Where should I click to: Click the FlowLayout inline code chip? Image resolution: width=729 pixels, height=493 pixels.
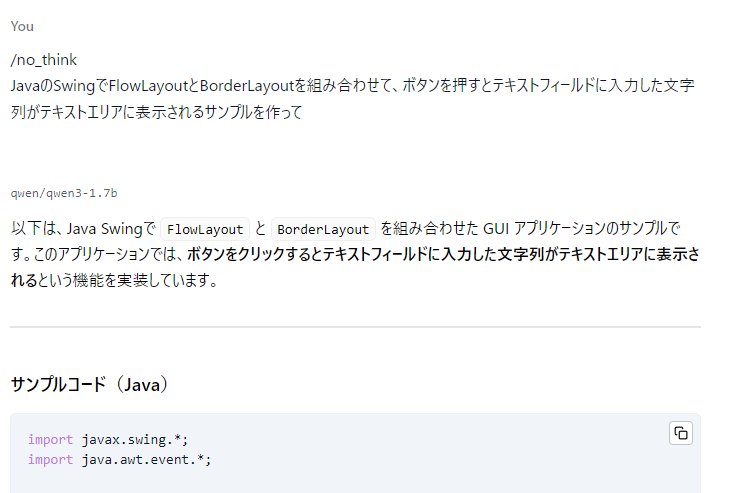(x=205, y=229)
